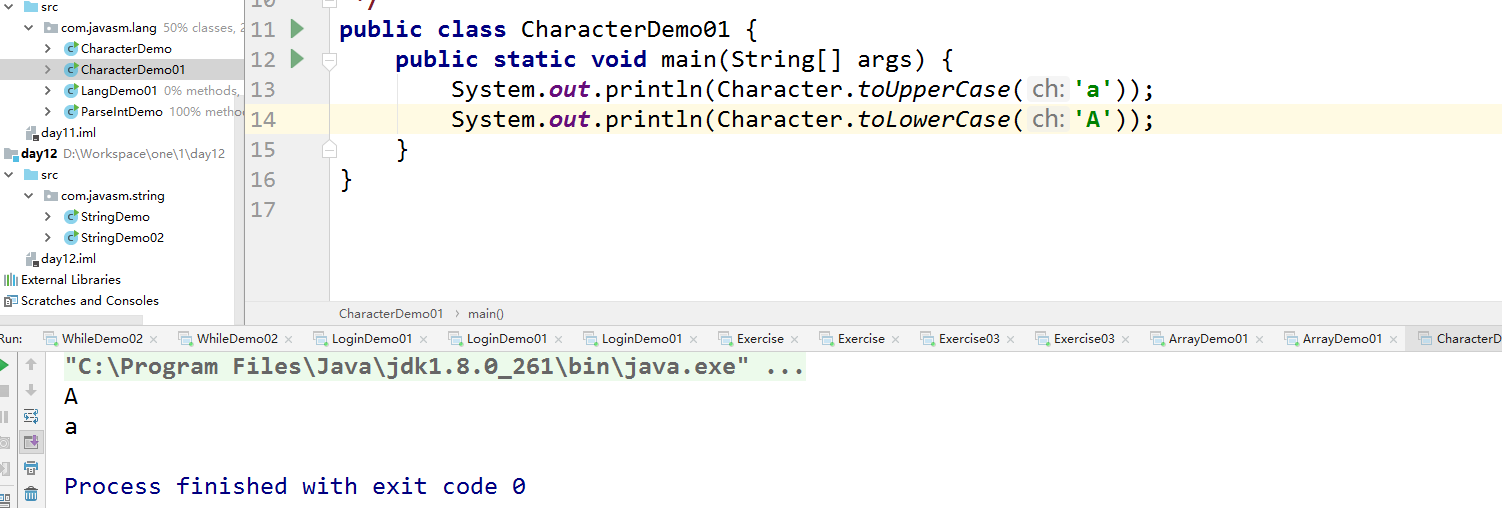Image resolution: width=1502 pixels, height=508 pixels.
Task: Click D:\Workspace\one\1\day12 path text
Action: (x=144, y=154)
